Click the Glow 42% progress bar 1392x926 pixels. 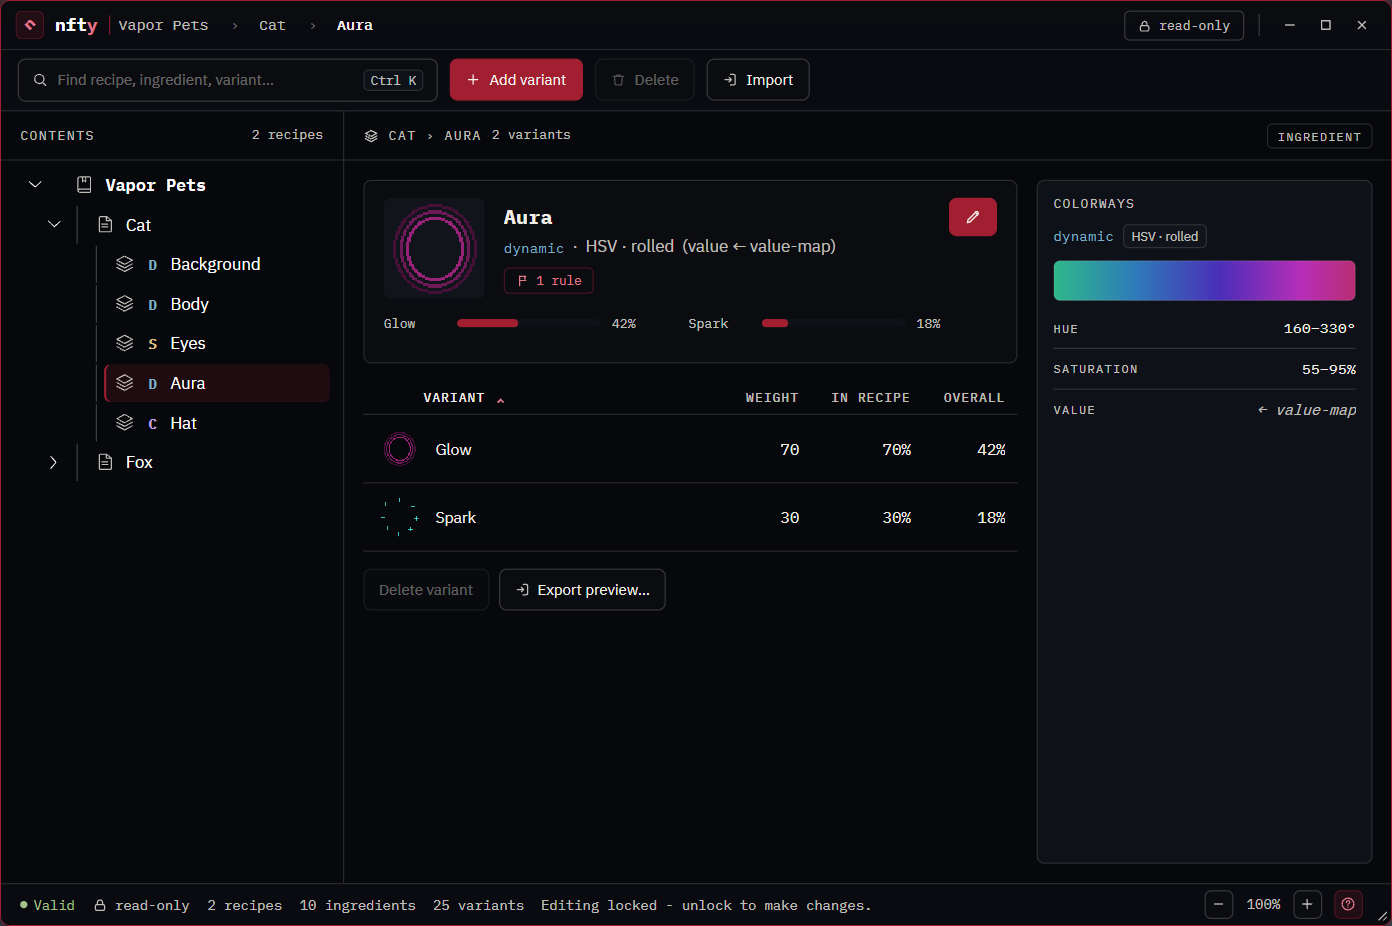[529, 323]
